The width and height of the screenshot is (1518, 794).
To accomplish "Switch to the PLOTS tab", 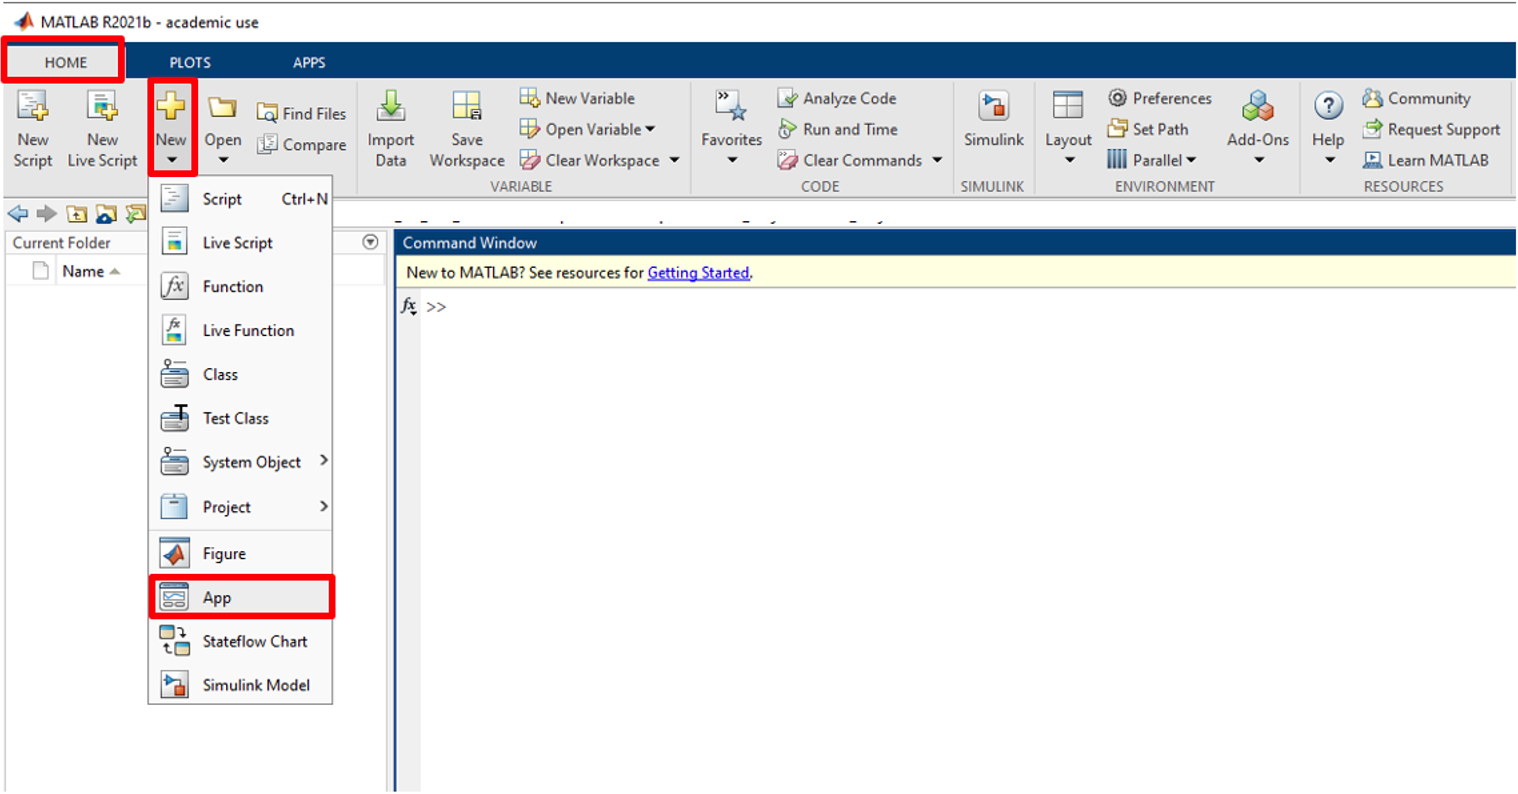I will 190,62.
